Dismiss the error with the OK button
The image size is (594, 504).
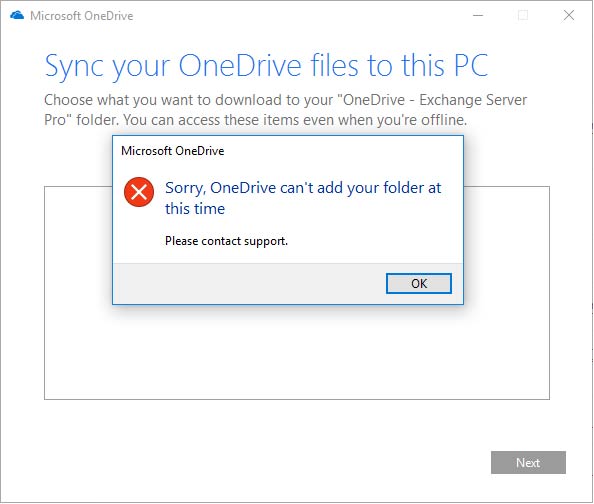click(x=419, y=283)
